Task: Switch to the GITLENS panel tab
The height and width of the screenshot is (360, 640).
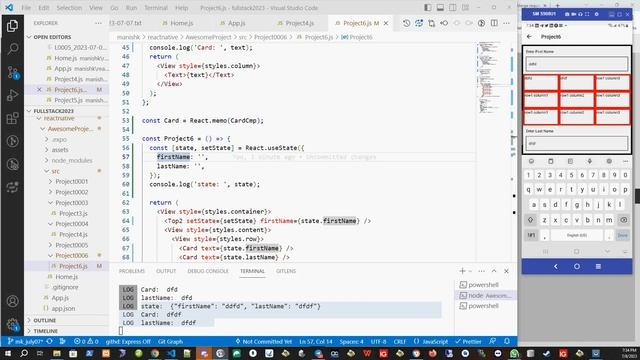Action: click(x=286, y=271)
